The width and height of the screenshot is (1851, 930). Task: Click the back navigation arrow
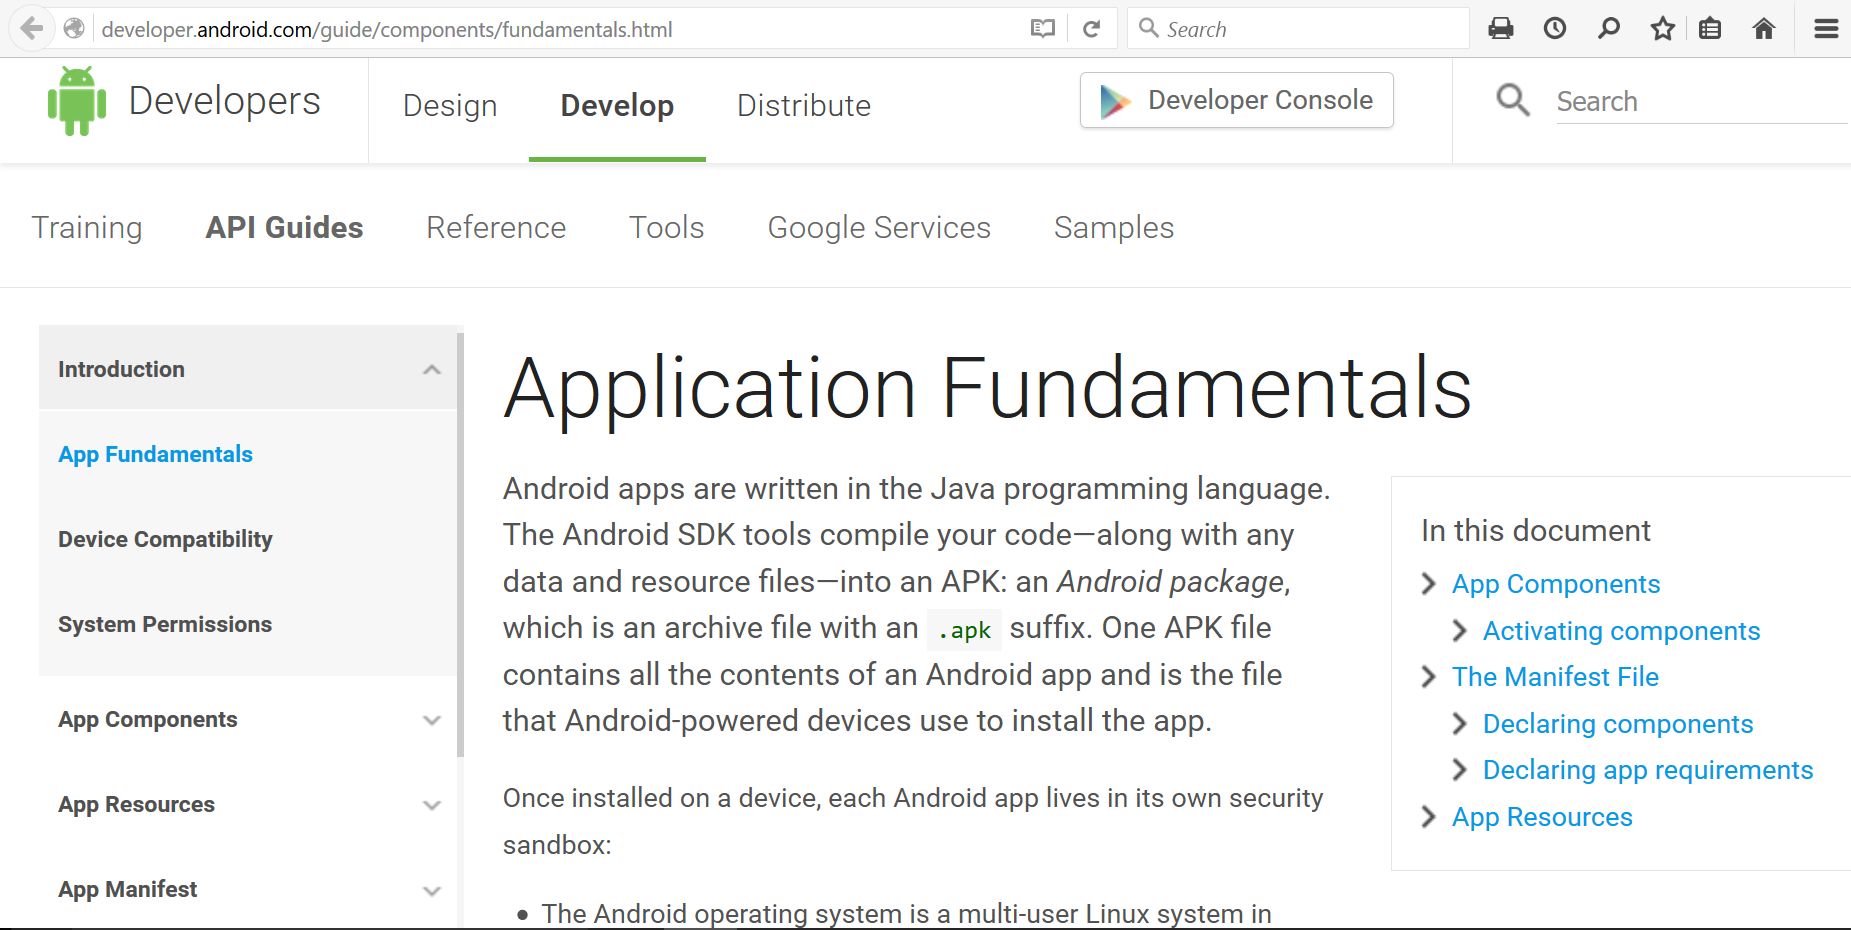pyautogui.click(x=31, y=28)
